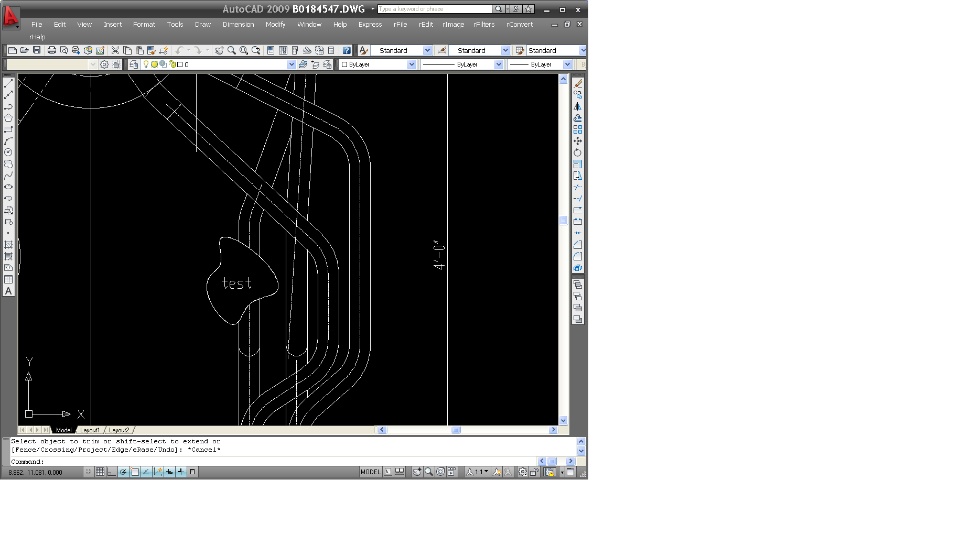Toggle Dynamic UCS in status bar
Screen dimensions: 960x546
coord(158,472)
